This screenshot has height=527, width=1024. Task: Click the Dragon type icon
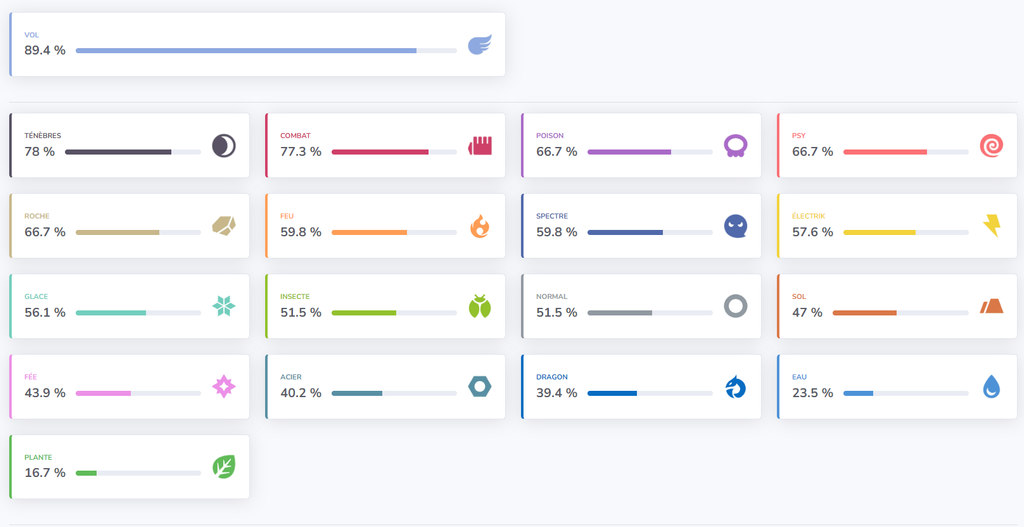point(735,387)
